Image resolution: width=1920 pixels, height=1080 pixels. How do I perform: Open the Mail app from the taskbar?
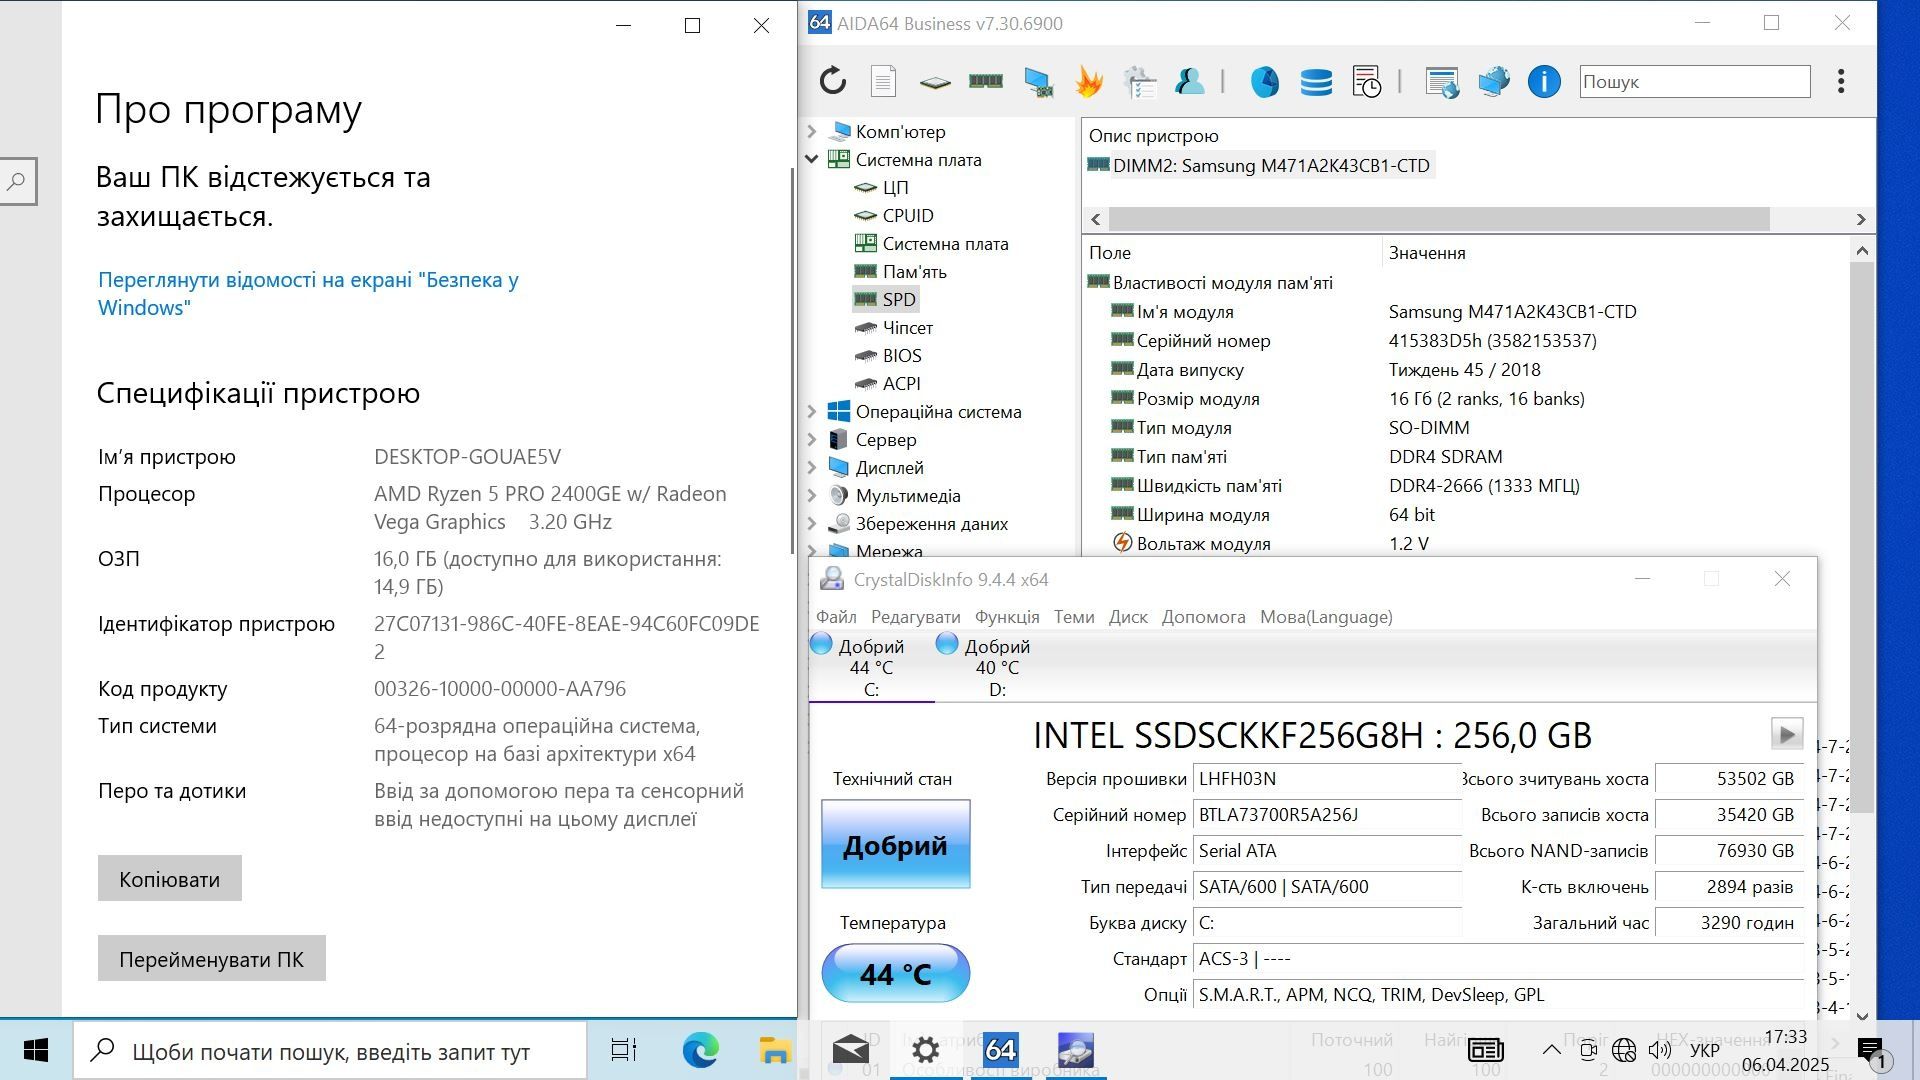850,1050
